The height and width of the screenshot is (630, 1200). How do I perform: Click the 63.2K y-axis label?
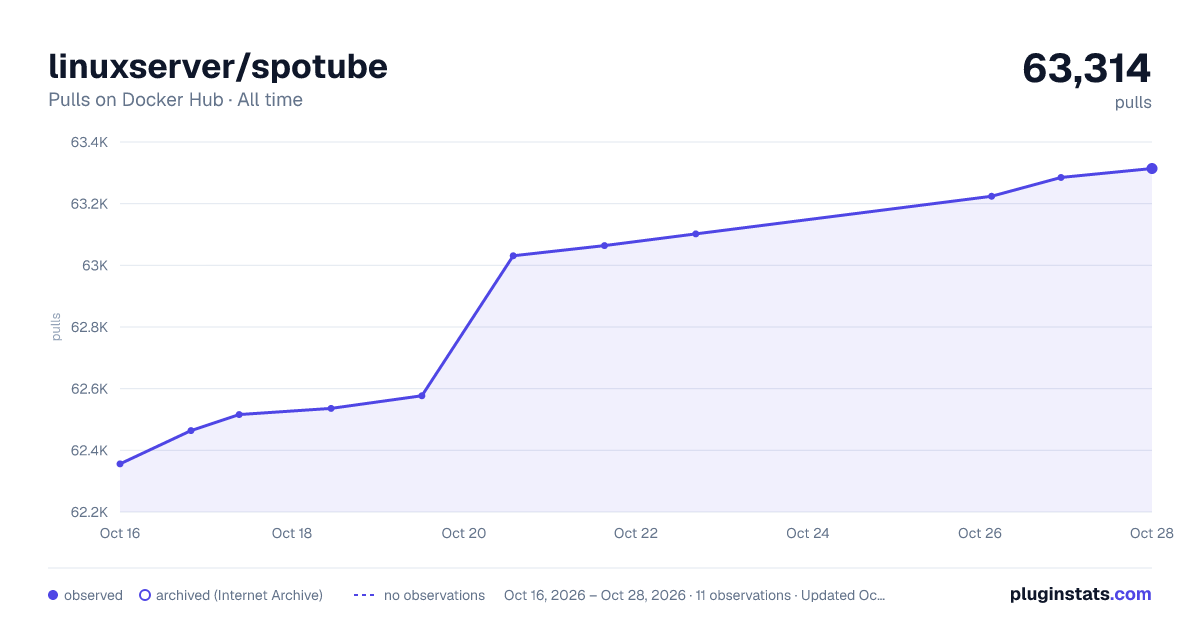(x=89, y=204)
